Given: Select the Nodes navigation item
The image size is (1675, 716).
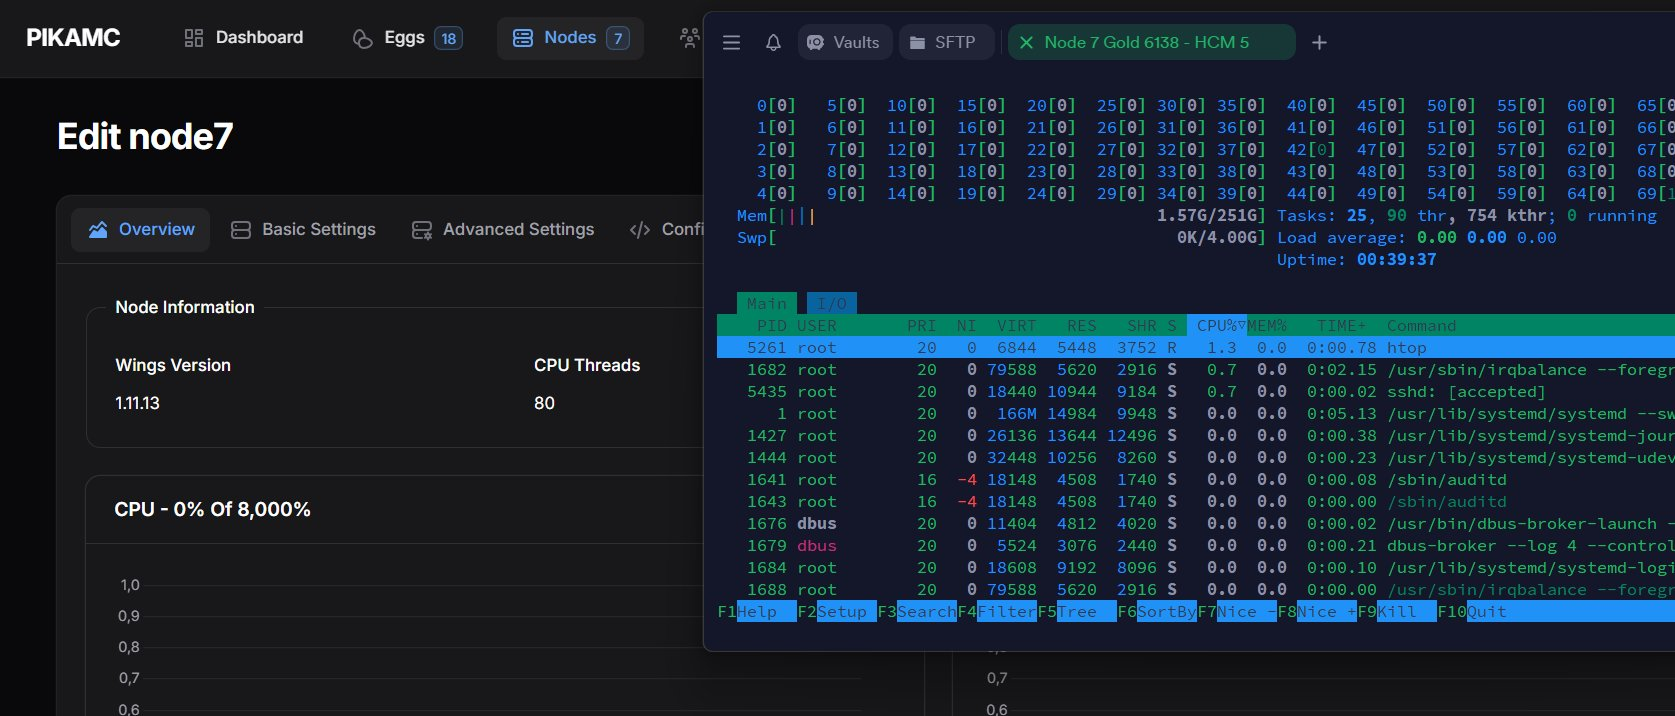Looking at the screenshot, I should tap(569, 38).
